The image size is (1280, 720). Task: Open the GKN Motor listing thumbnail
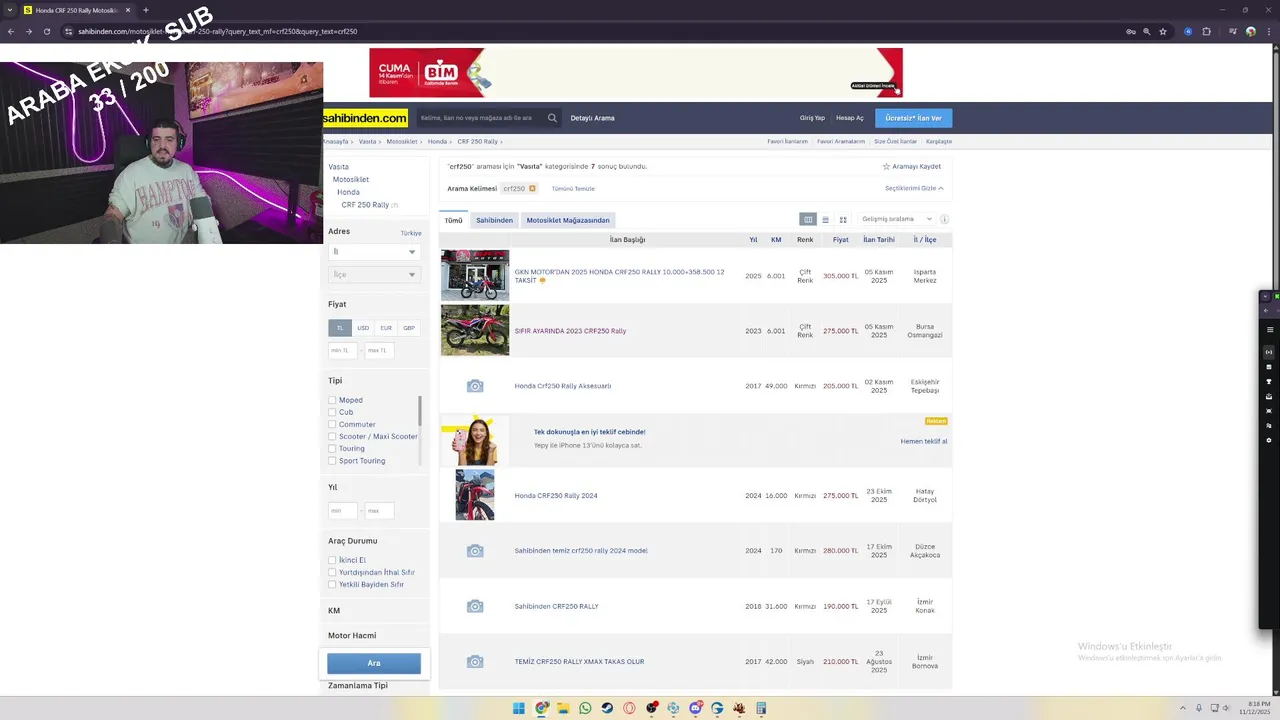coord(475,275)
